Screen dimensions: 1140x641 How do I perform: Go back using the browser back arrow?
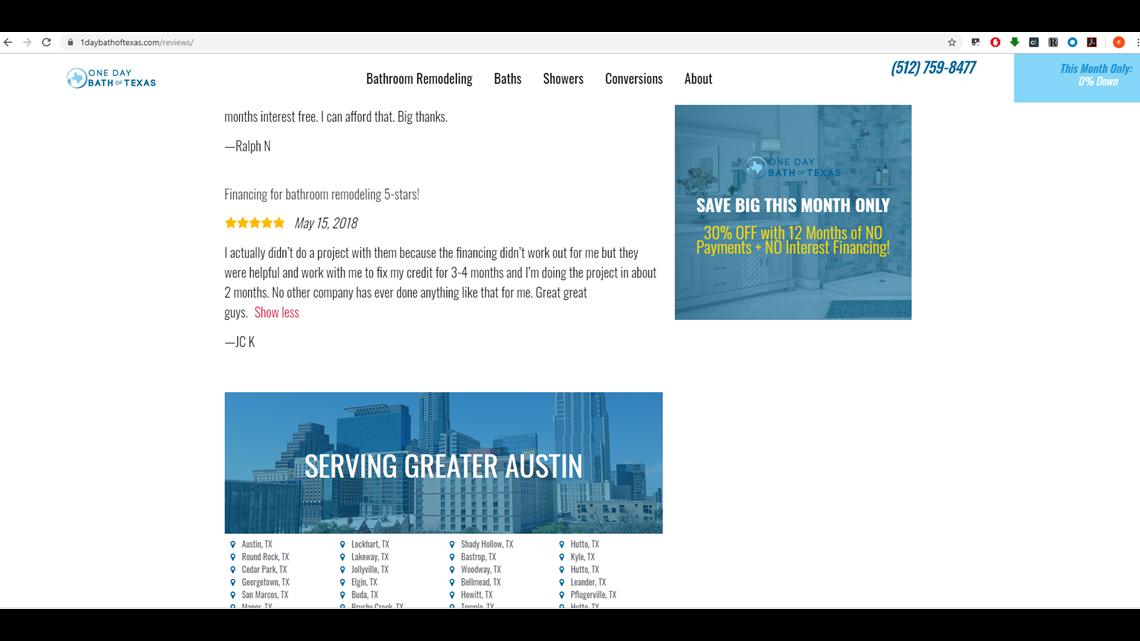click(x=8, y=42)
